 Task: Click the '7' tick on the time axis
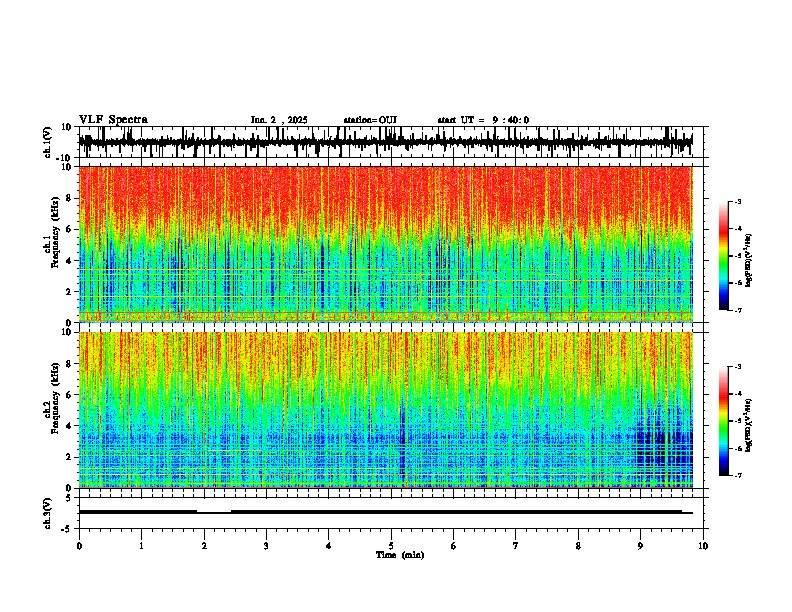coord(516,546)
